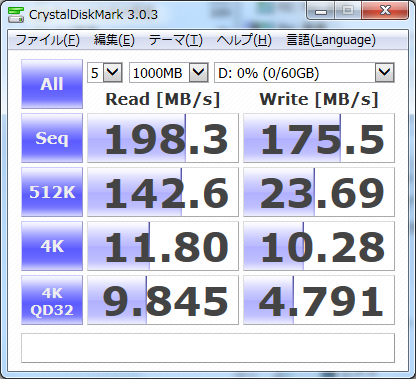Open the ヘルプ(H) menu

244,40
